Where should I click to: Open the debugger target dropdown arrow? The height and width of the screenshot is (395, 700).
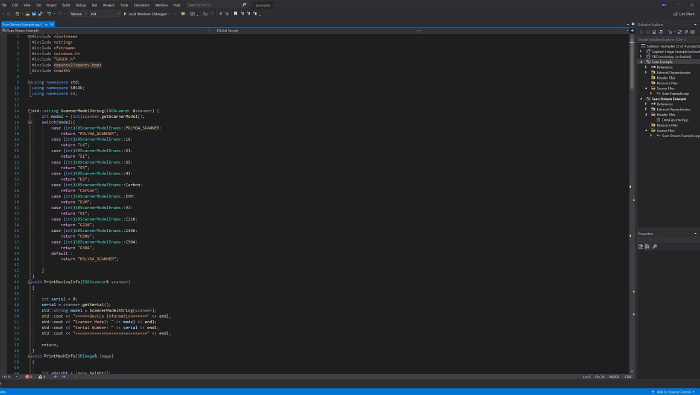[170, 14]
